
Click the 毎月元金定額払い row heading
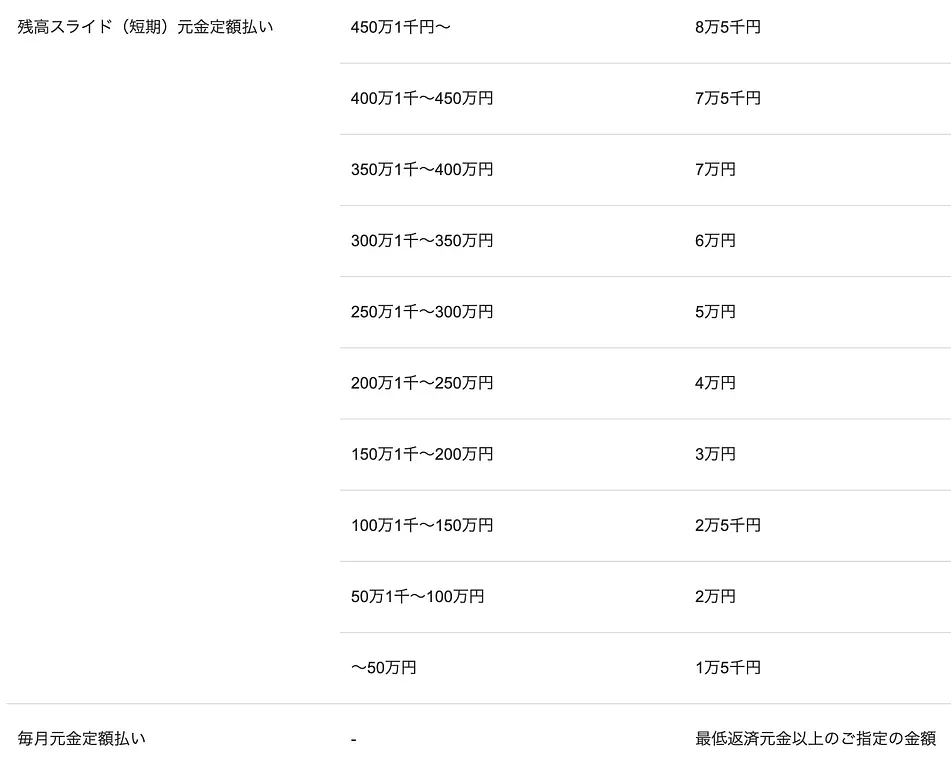[82, 739]
